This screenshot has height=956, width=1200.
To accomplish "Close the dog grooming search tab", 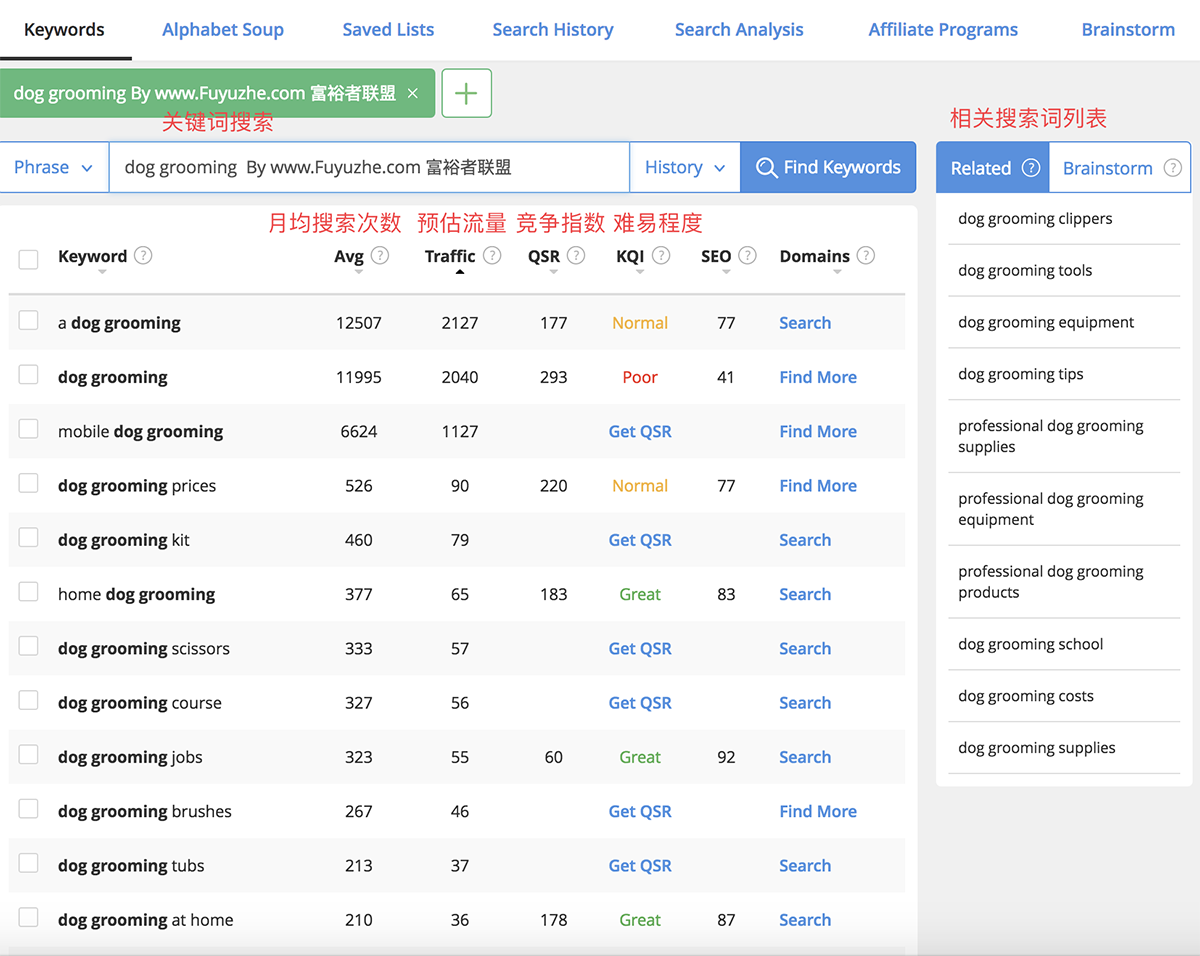I will point(413,93).
